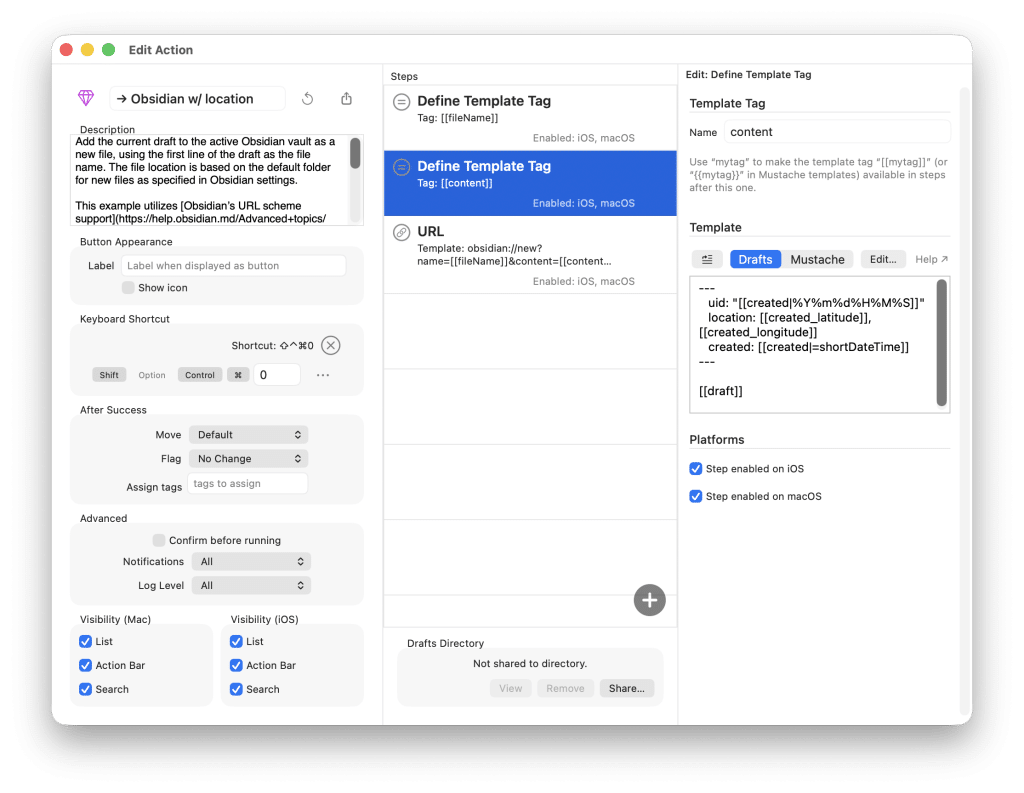Select the highlighted content tag step
1024x793 pixels.
tap(530, 184)
